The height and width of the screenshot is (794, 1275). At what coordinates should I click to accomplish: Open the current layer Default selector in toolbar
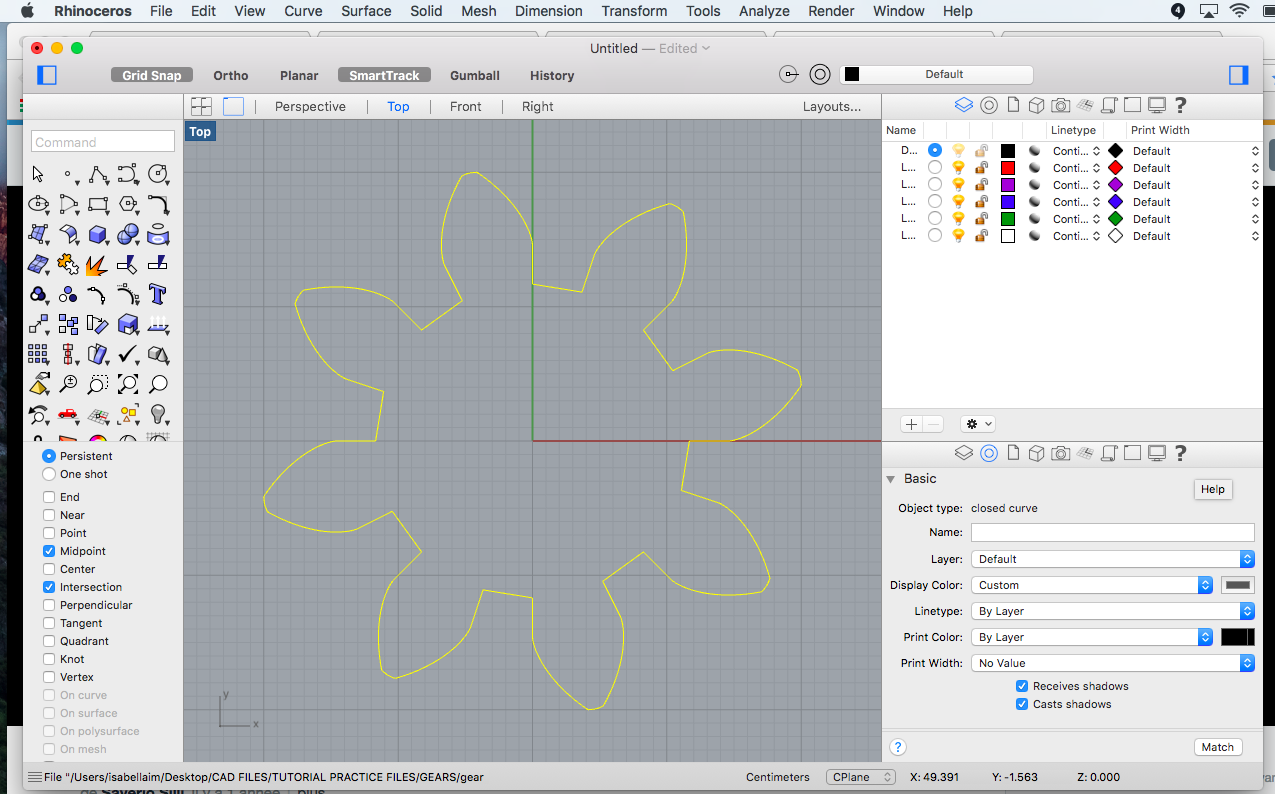(936, 74)
